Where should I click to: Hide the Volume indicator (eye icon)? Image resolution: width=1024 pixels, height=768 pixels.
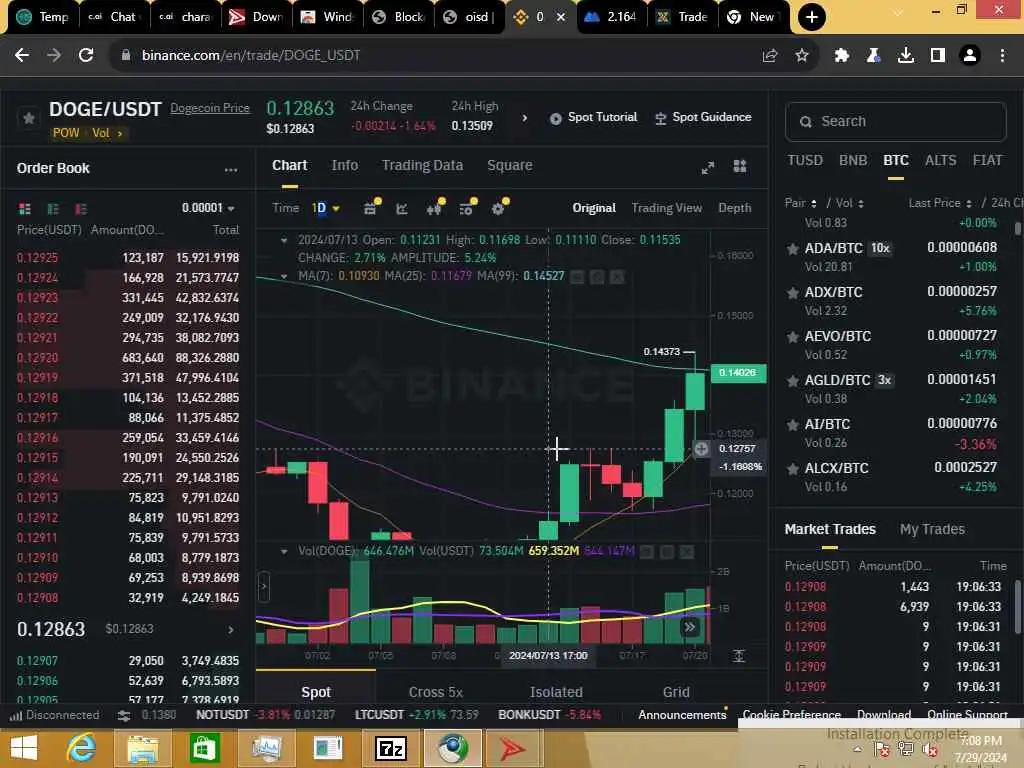tap(647, 552)
